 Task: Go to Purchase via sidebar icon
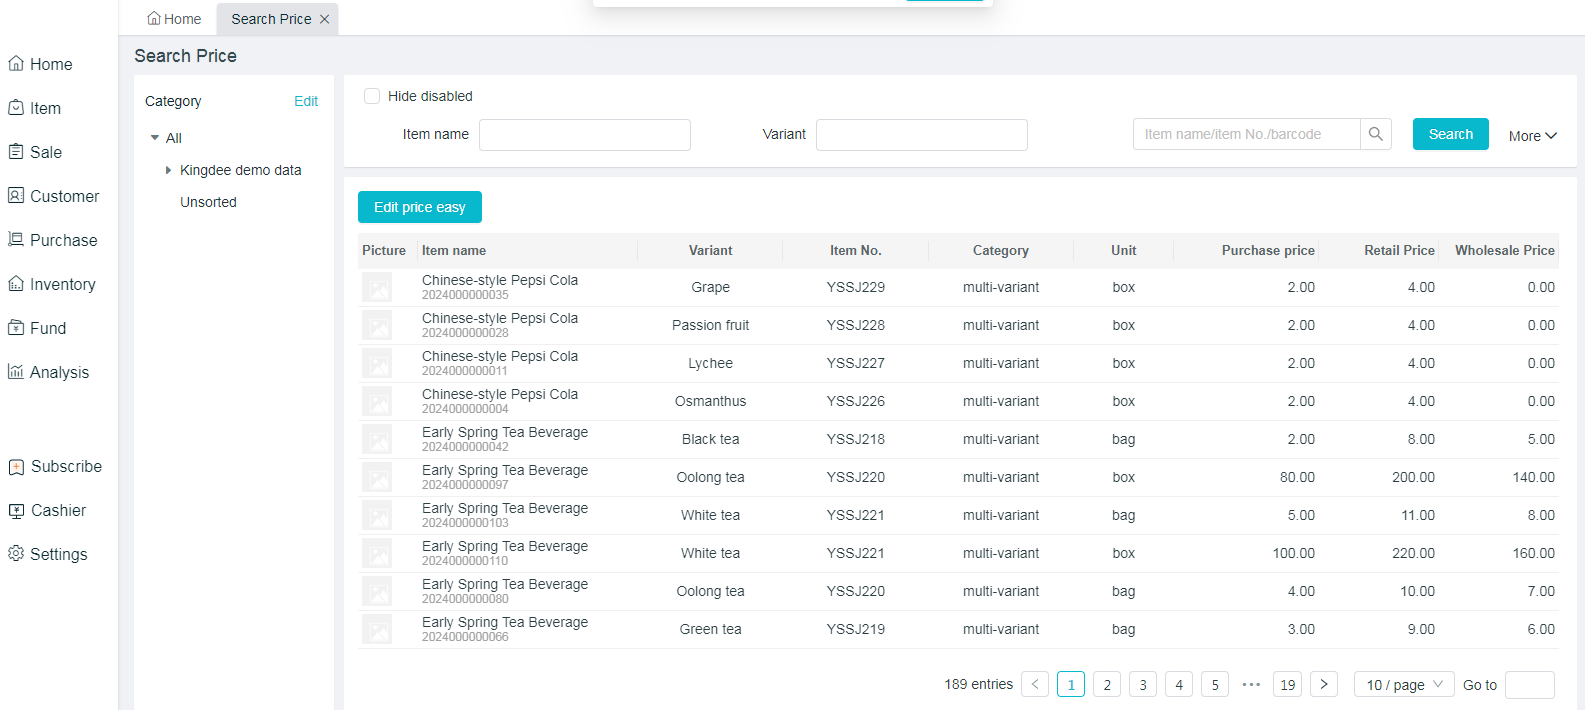click(x=16, y=240)
